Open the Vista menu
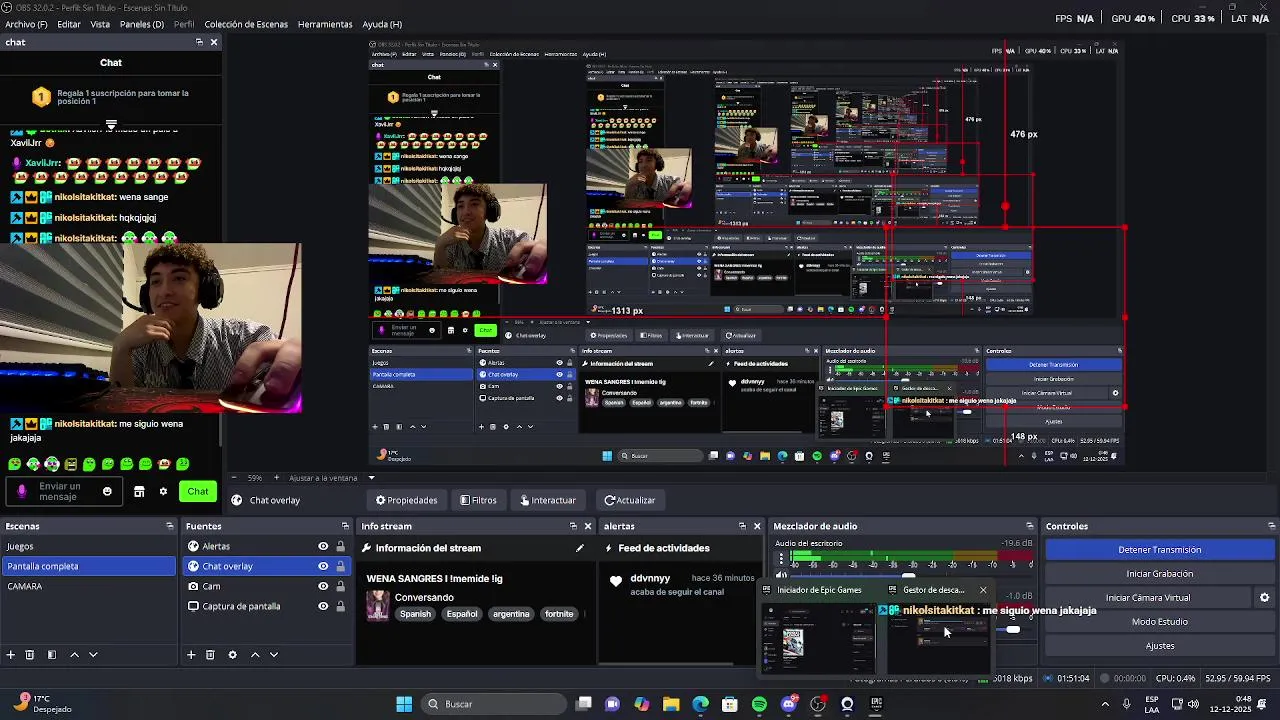The width and height of the screenshot is (1280, 720). coord(100,24)
